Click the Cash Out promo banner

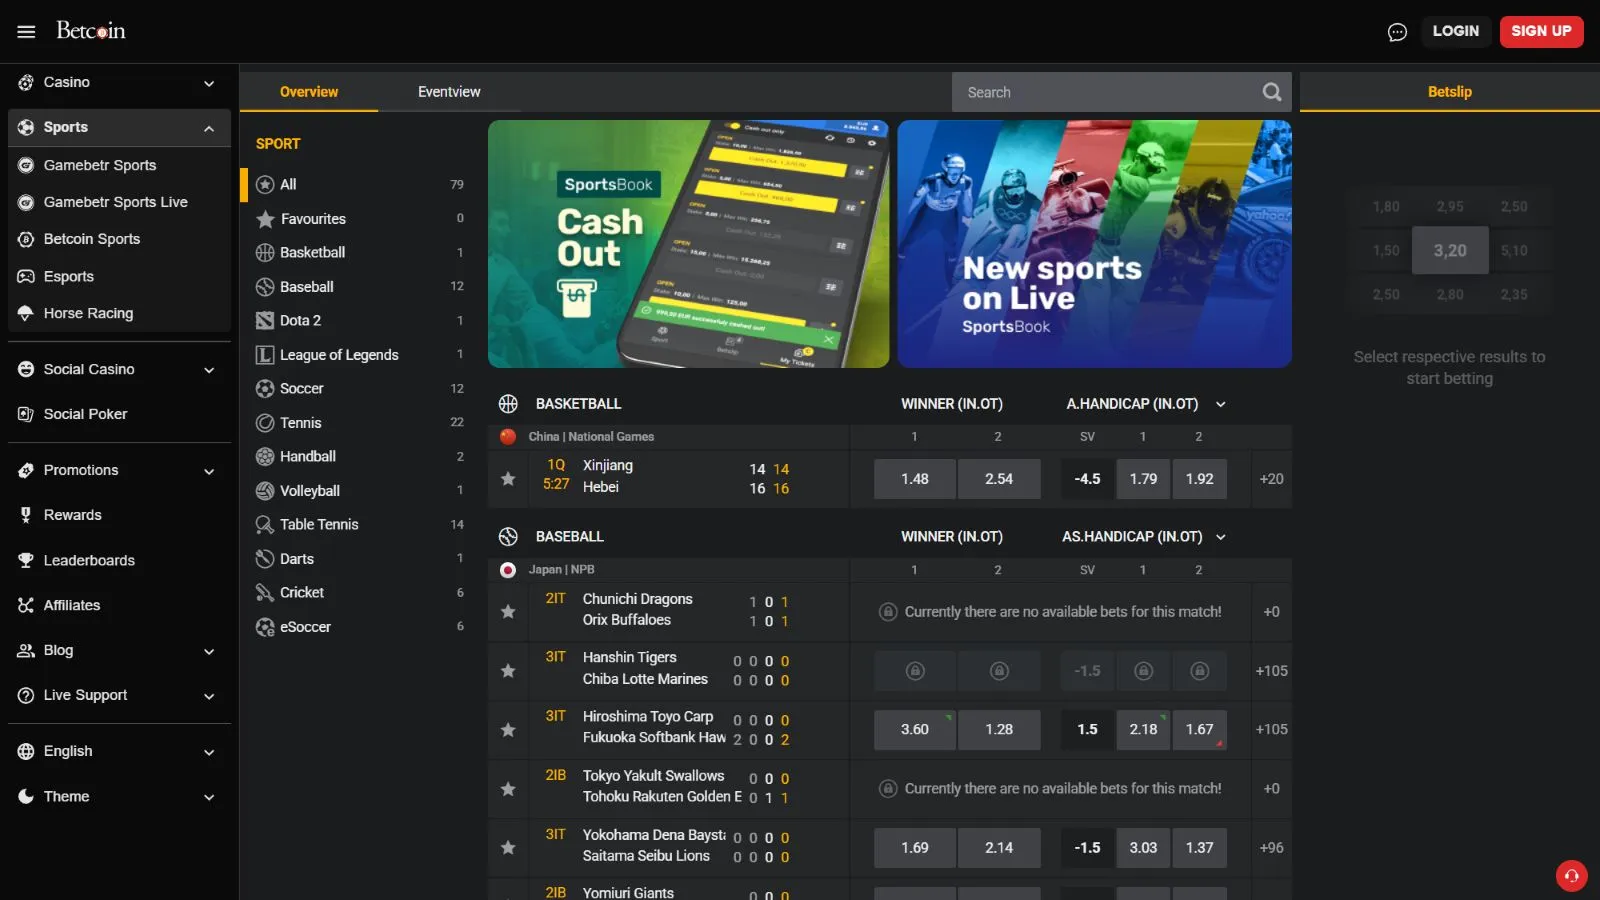[688, 244]
